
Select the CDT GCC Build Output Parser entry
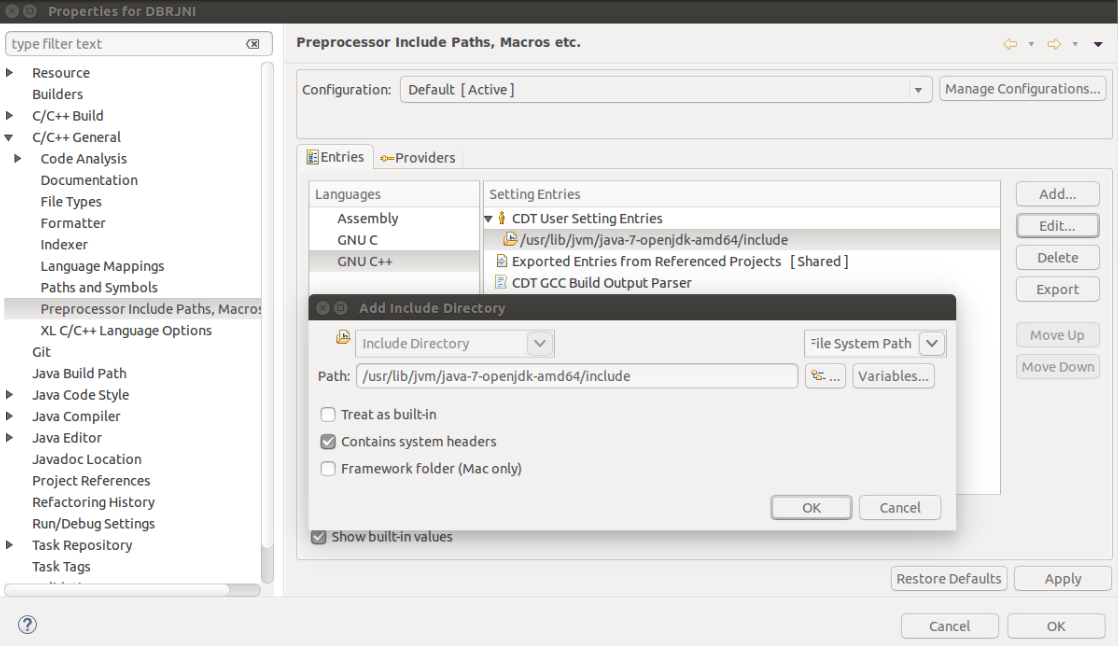(601, 283)
